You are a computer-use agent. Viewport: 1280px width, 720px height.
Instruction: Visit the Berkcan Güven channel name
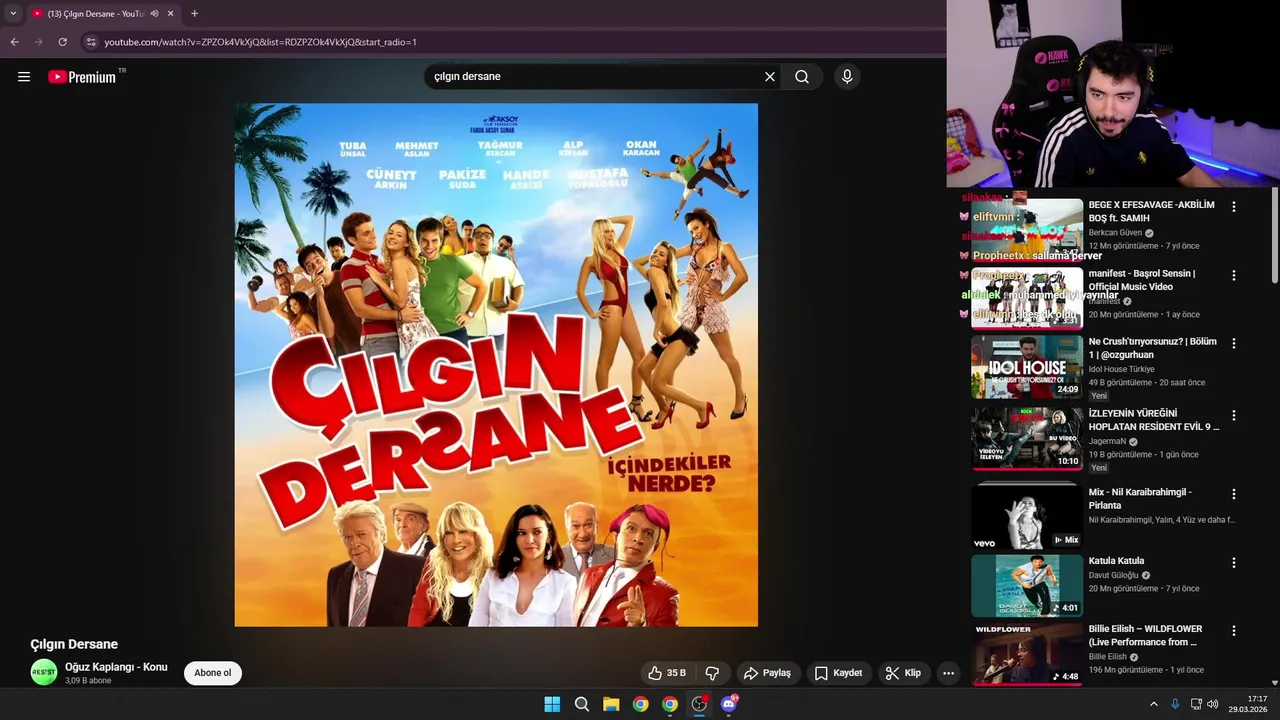pos(1115,233)
